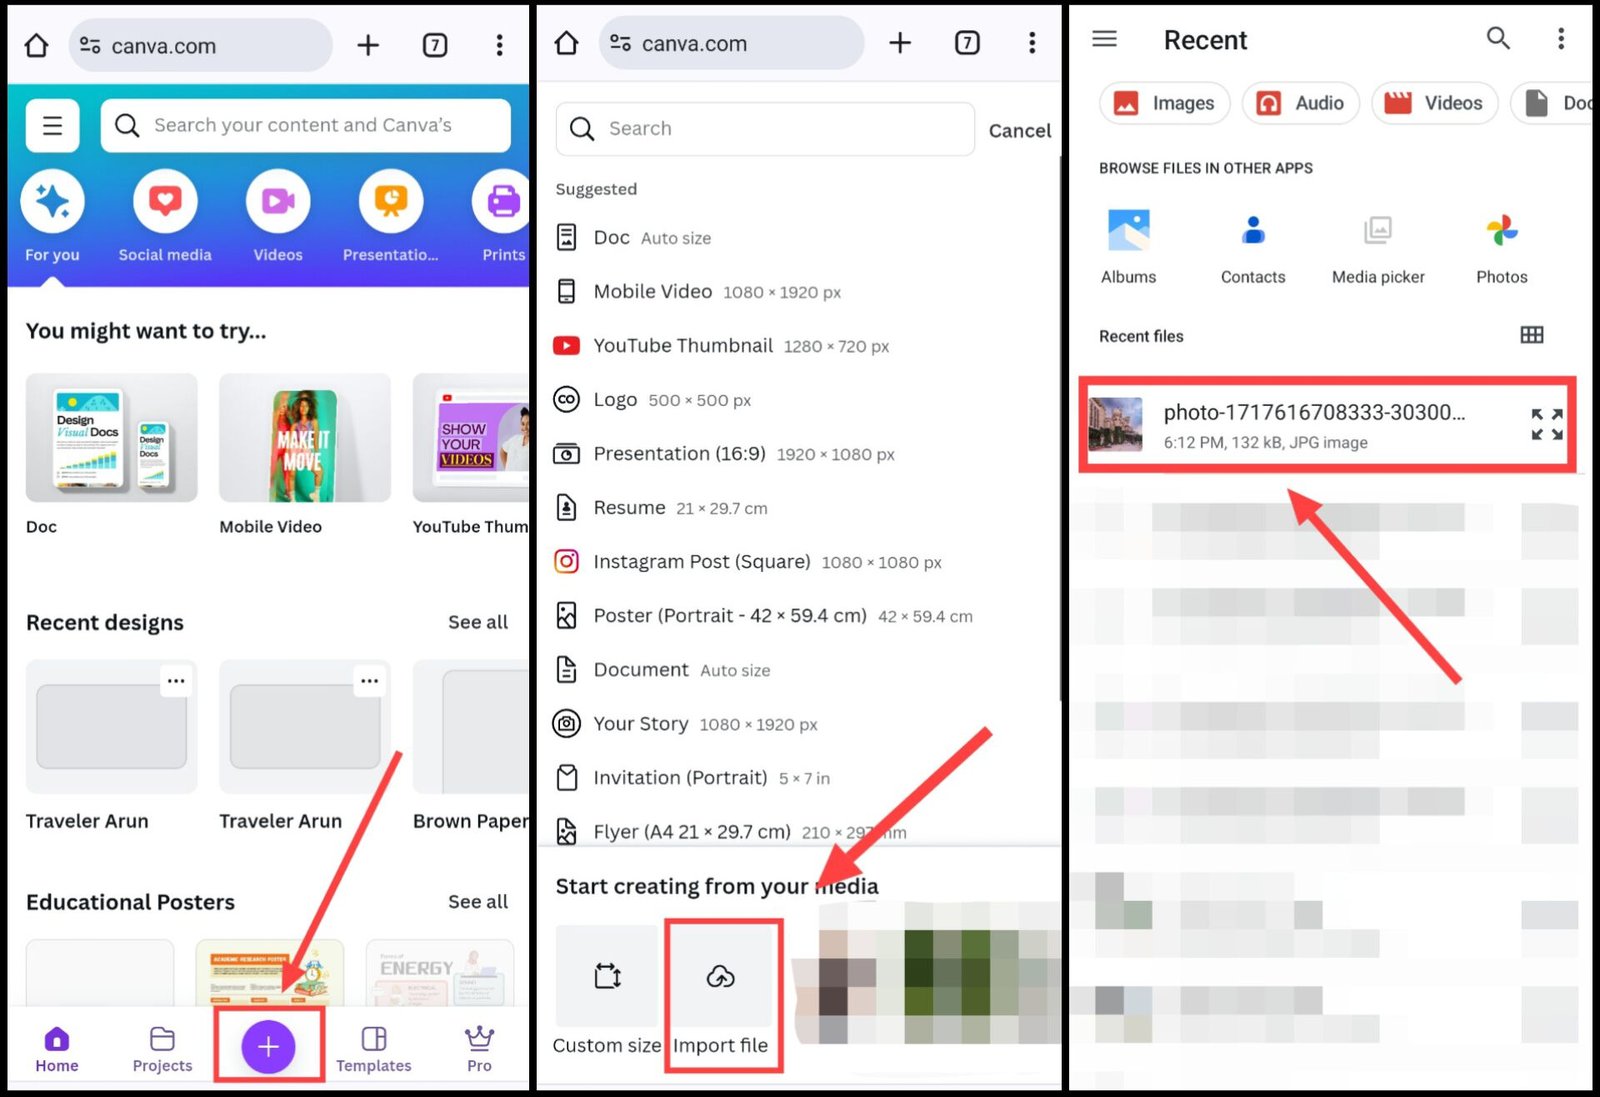
Task: Filter by Documents chip
Action: [1551, 103]
